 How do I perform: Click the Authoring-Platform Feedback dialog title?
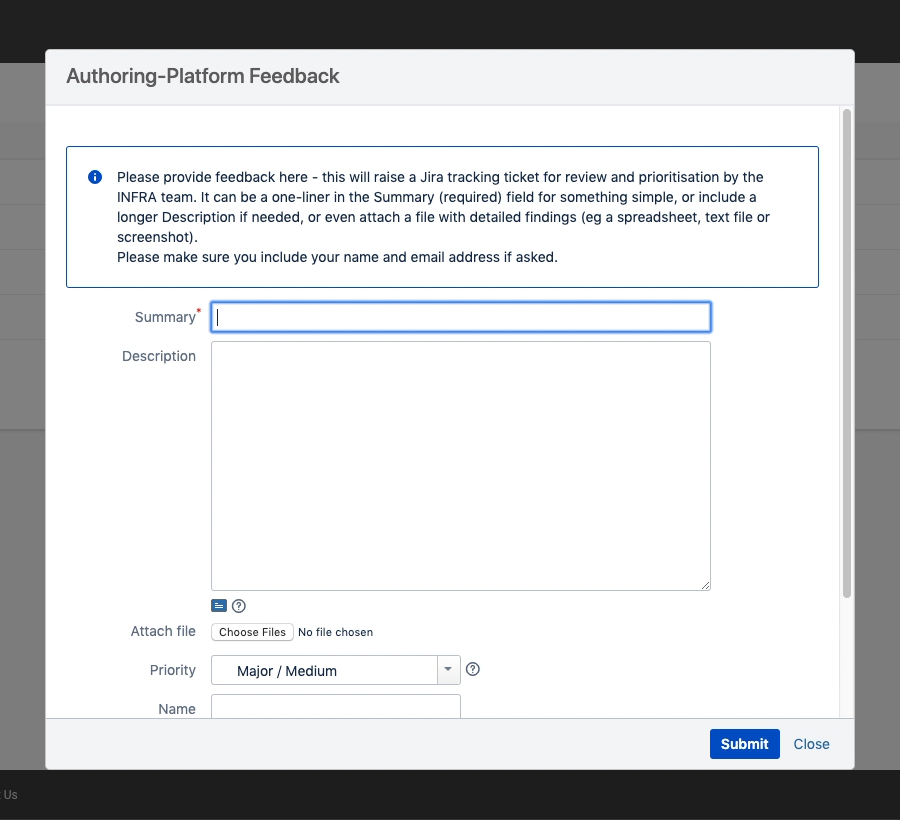point(203,76)
